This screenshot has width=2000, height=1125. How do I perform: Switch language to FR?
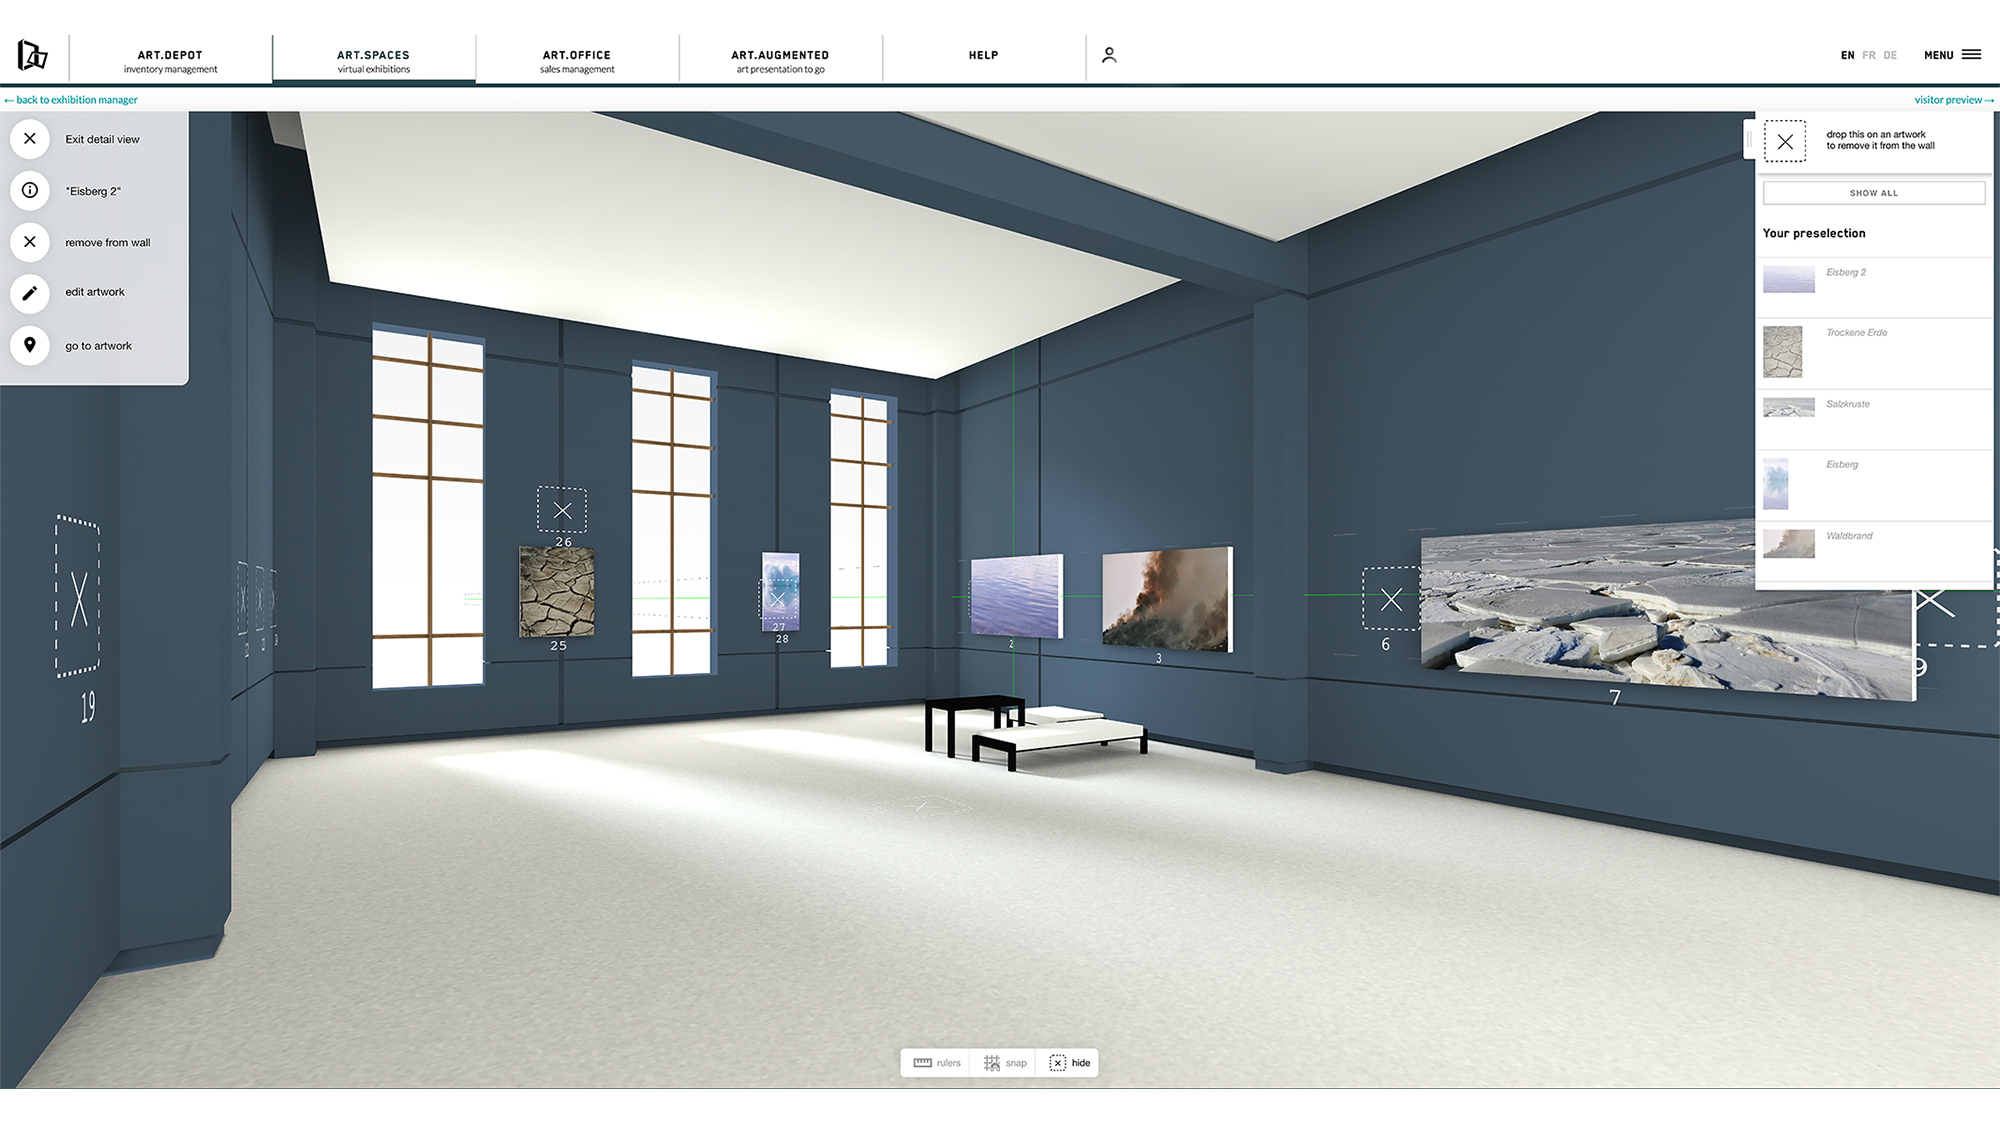pos(1869,55)
